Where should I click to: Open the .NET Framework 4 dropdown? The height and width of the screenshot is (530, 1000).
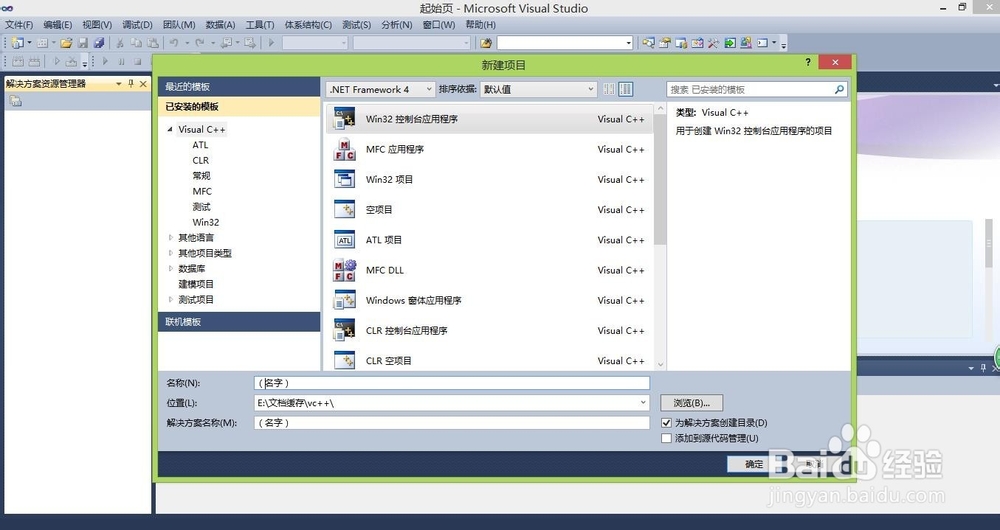pos(381,89)
